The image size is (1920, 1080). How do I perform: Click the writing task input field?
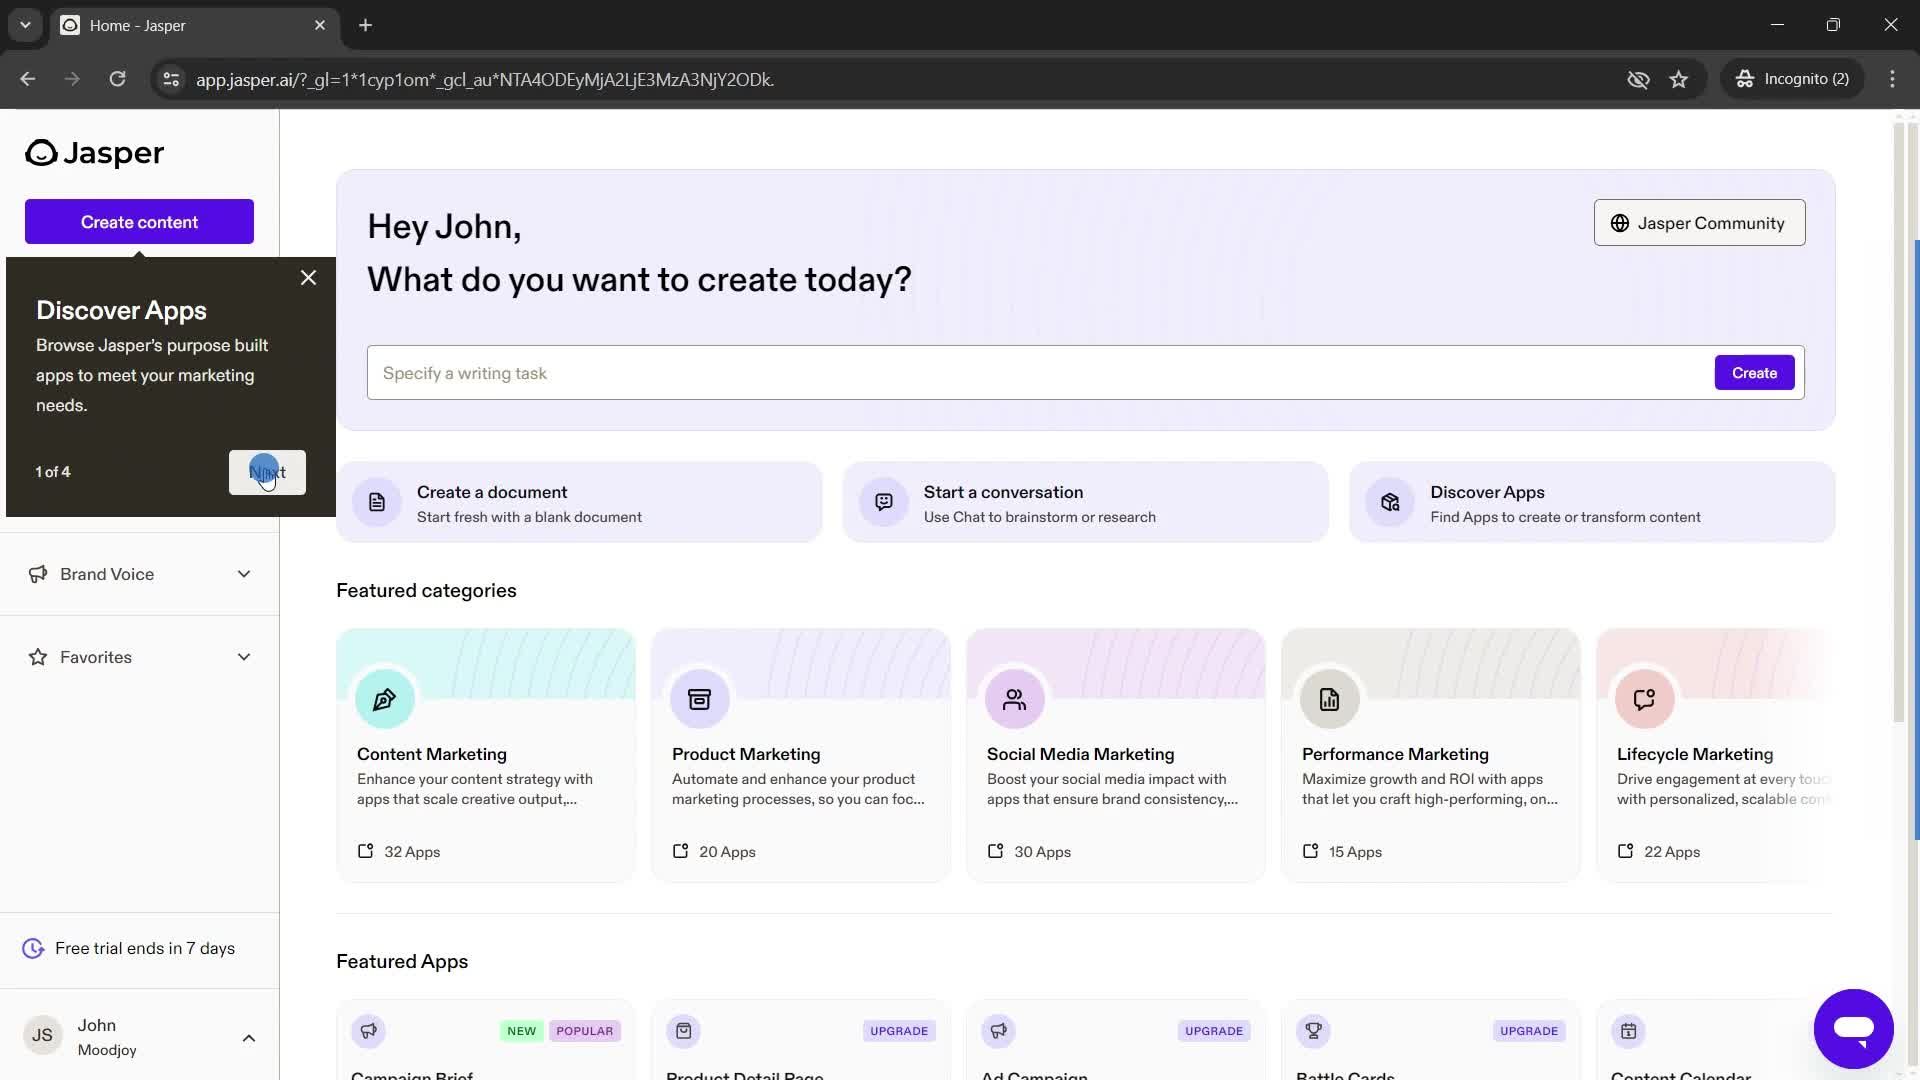tap(1036, 373)
